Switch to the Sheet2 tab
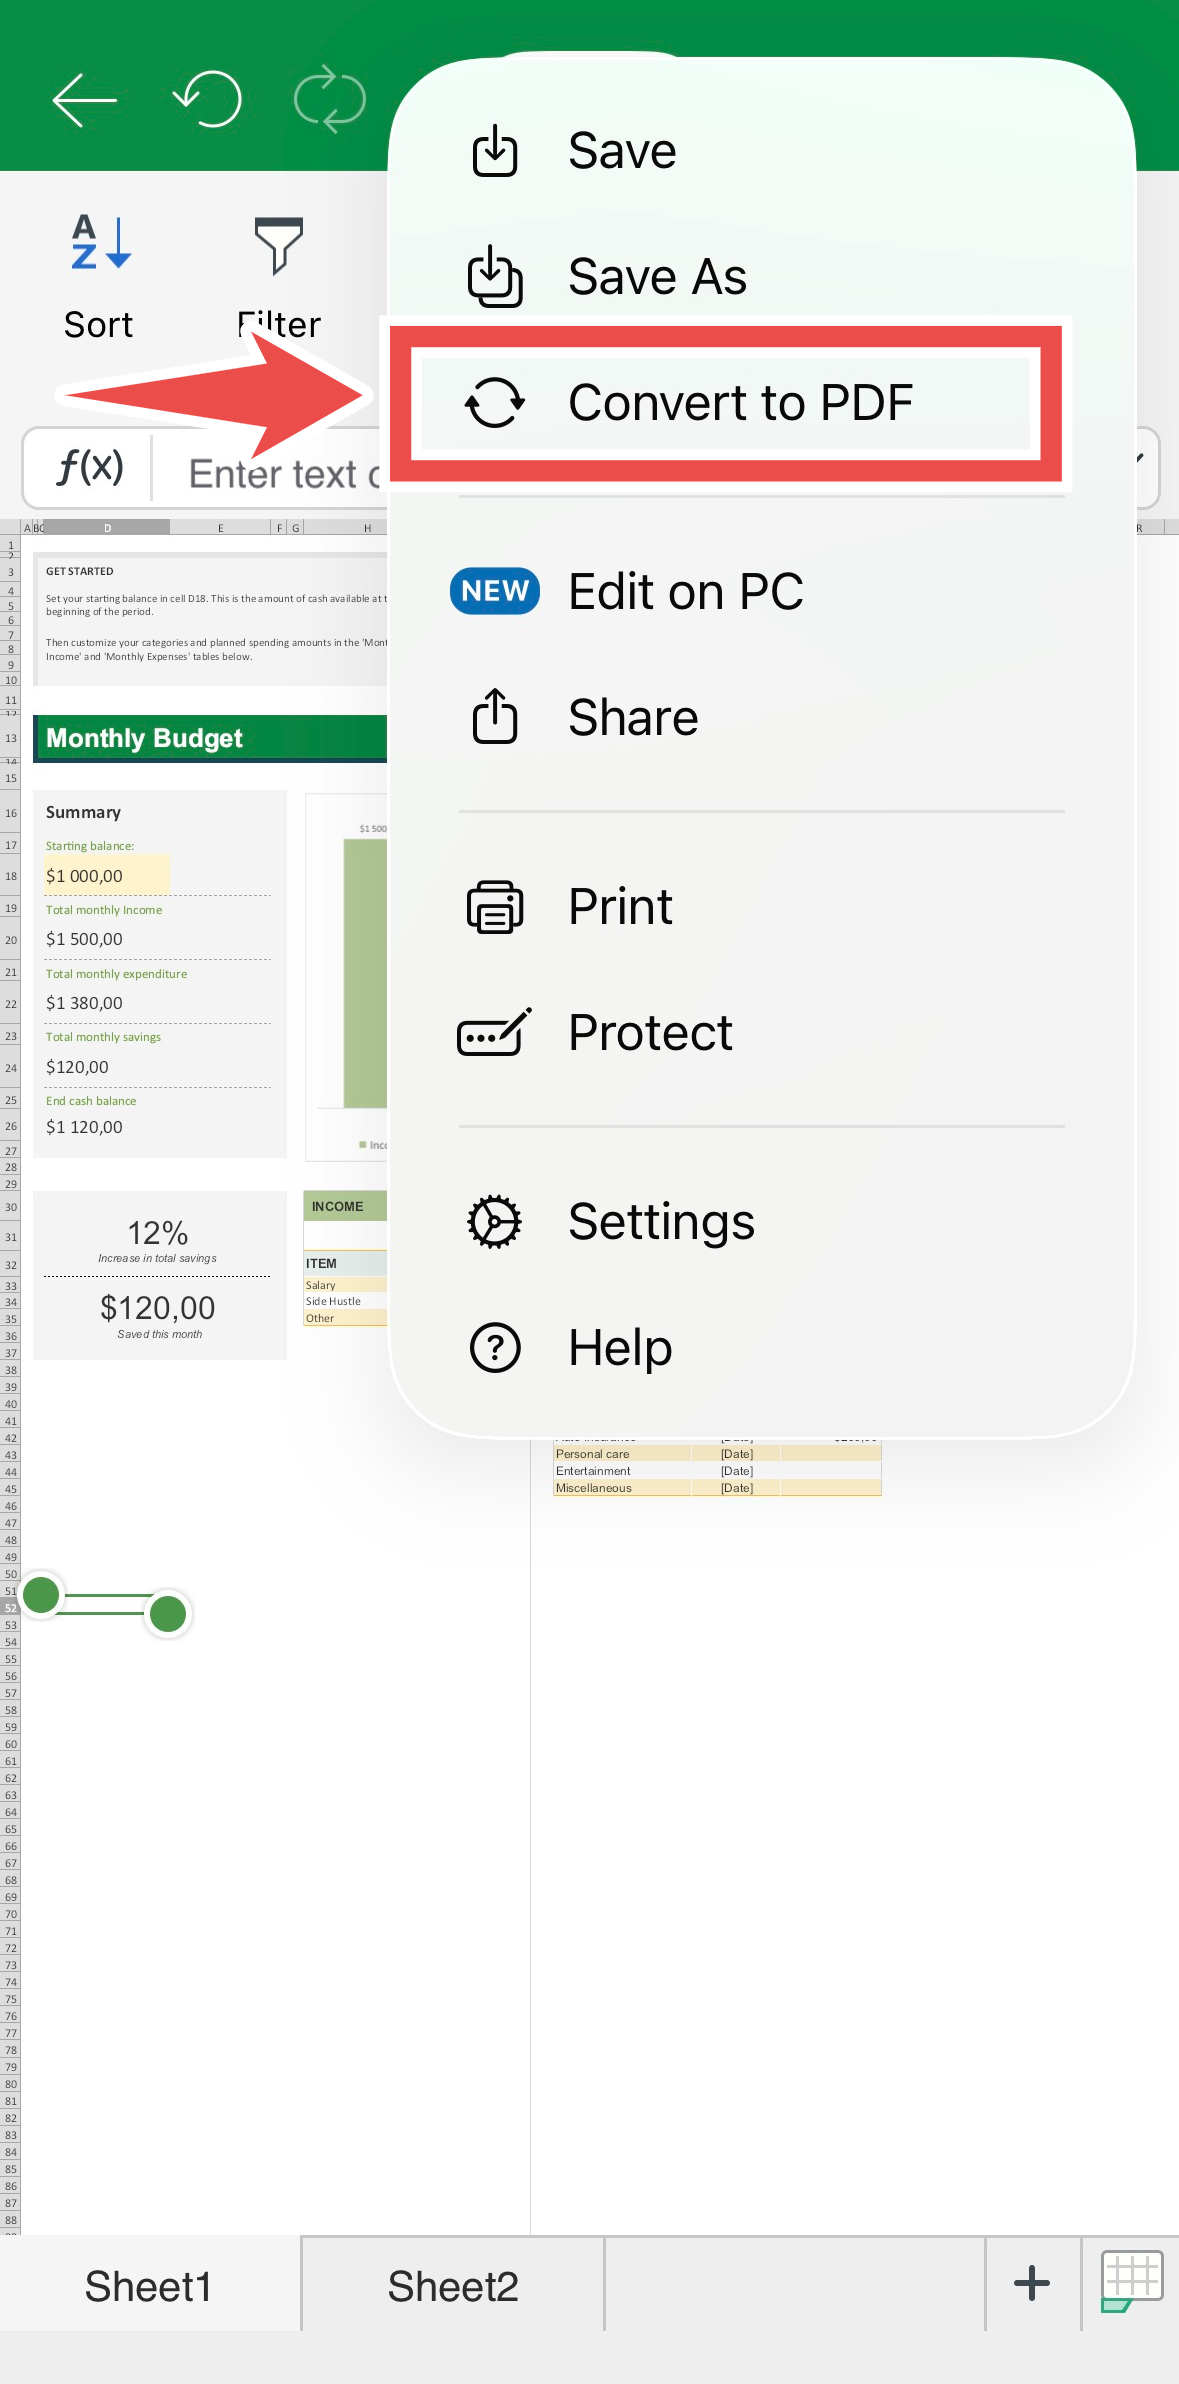The height and width of the screenshot is (2384, 1179). click(x=453, y=2286)
